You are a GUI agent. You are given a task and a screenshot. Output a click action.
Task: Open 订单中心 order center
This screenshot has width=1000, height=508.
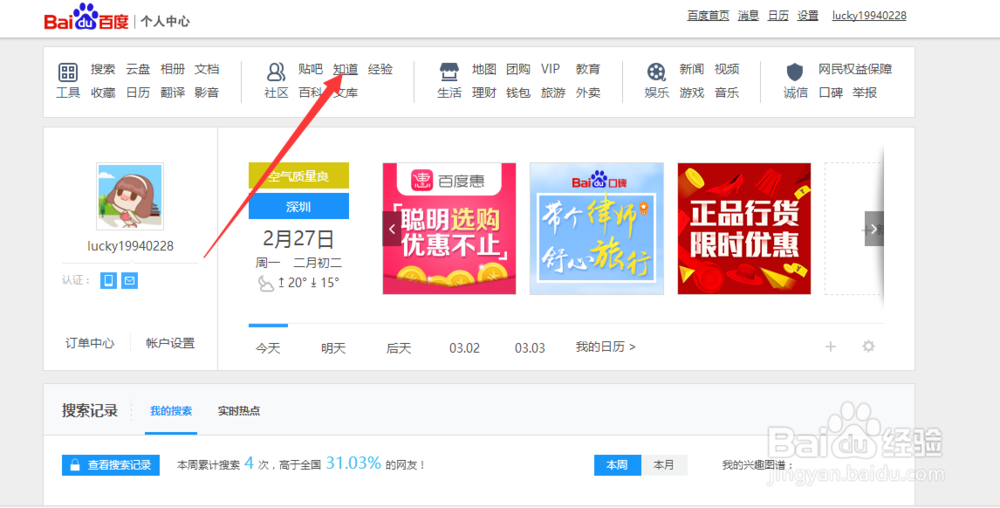(x=90, y=343)
